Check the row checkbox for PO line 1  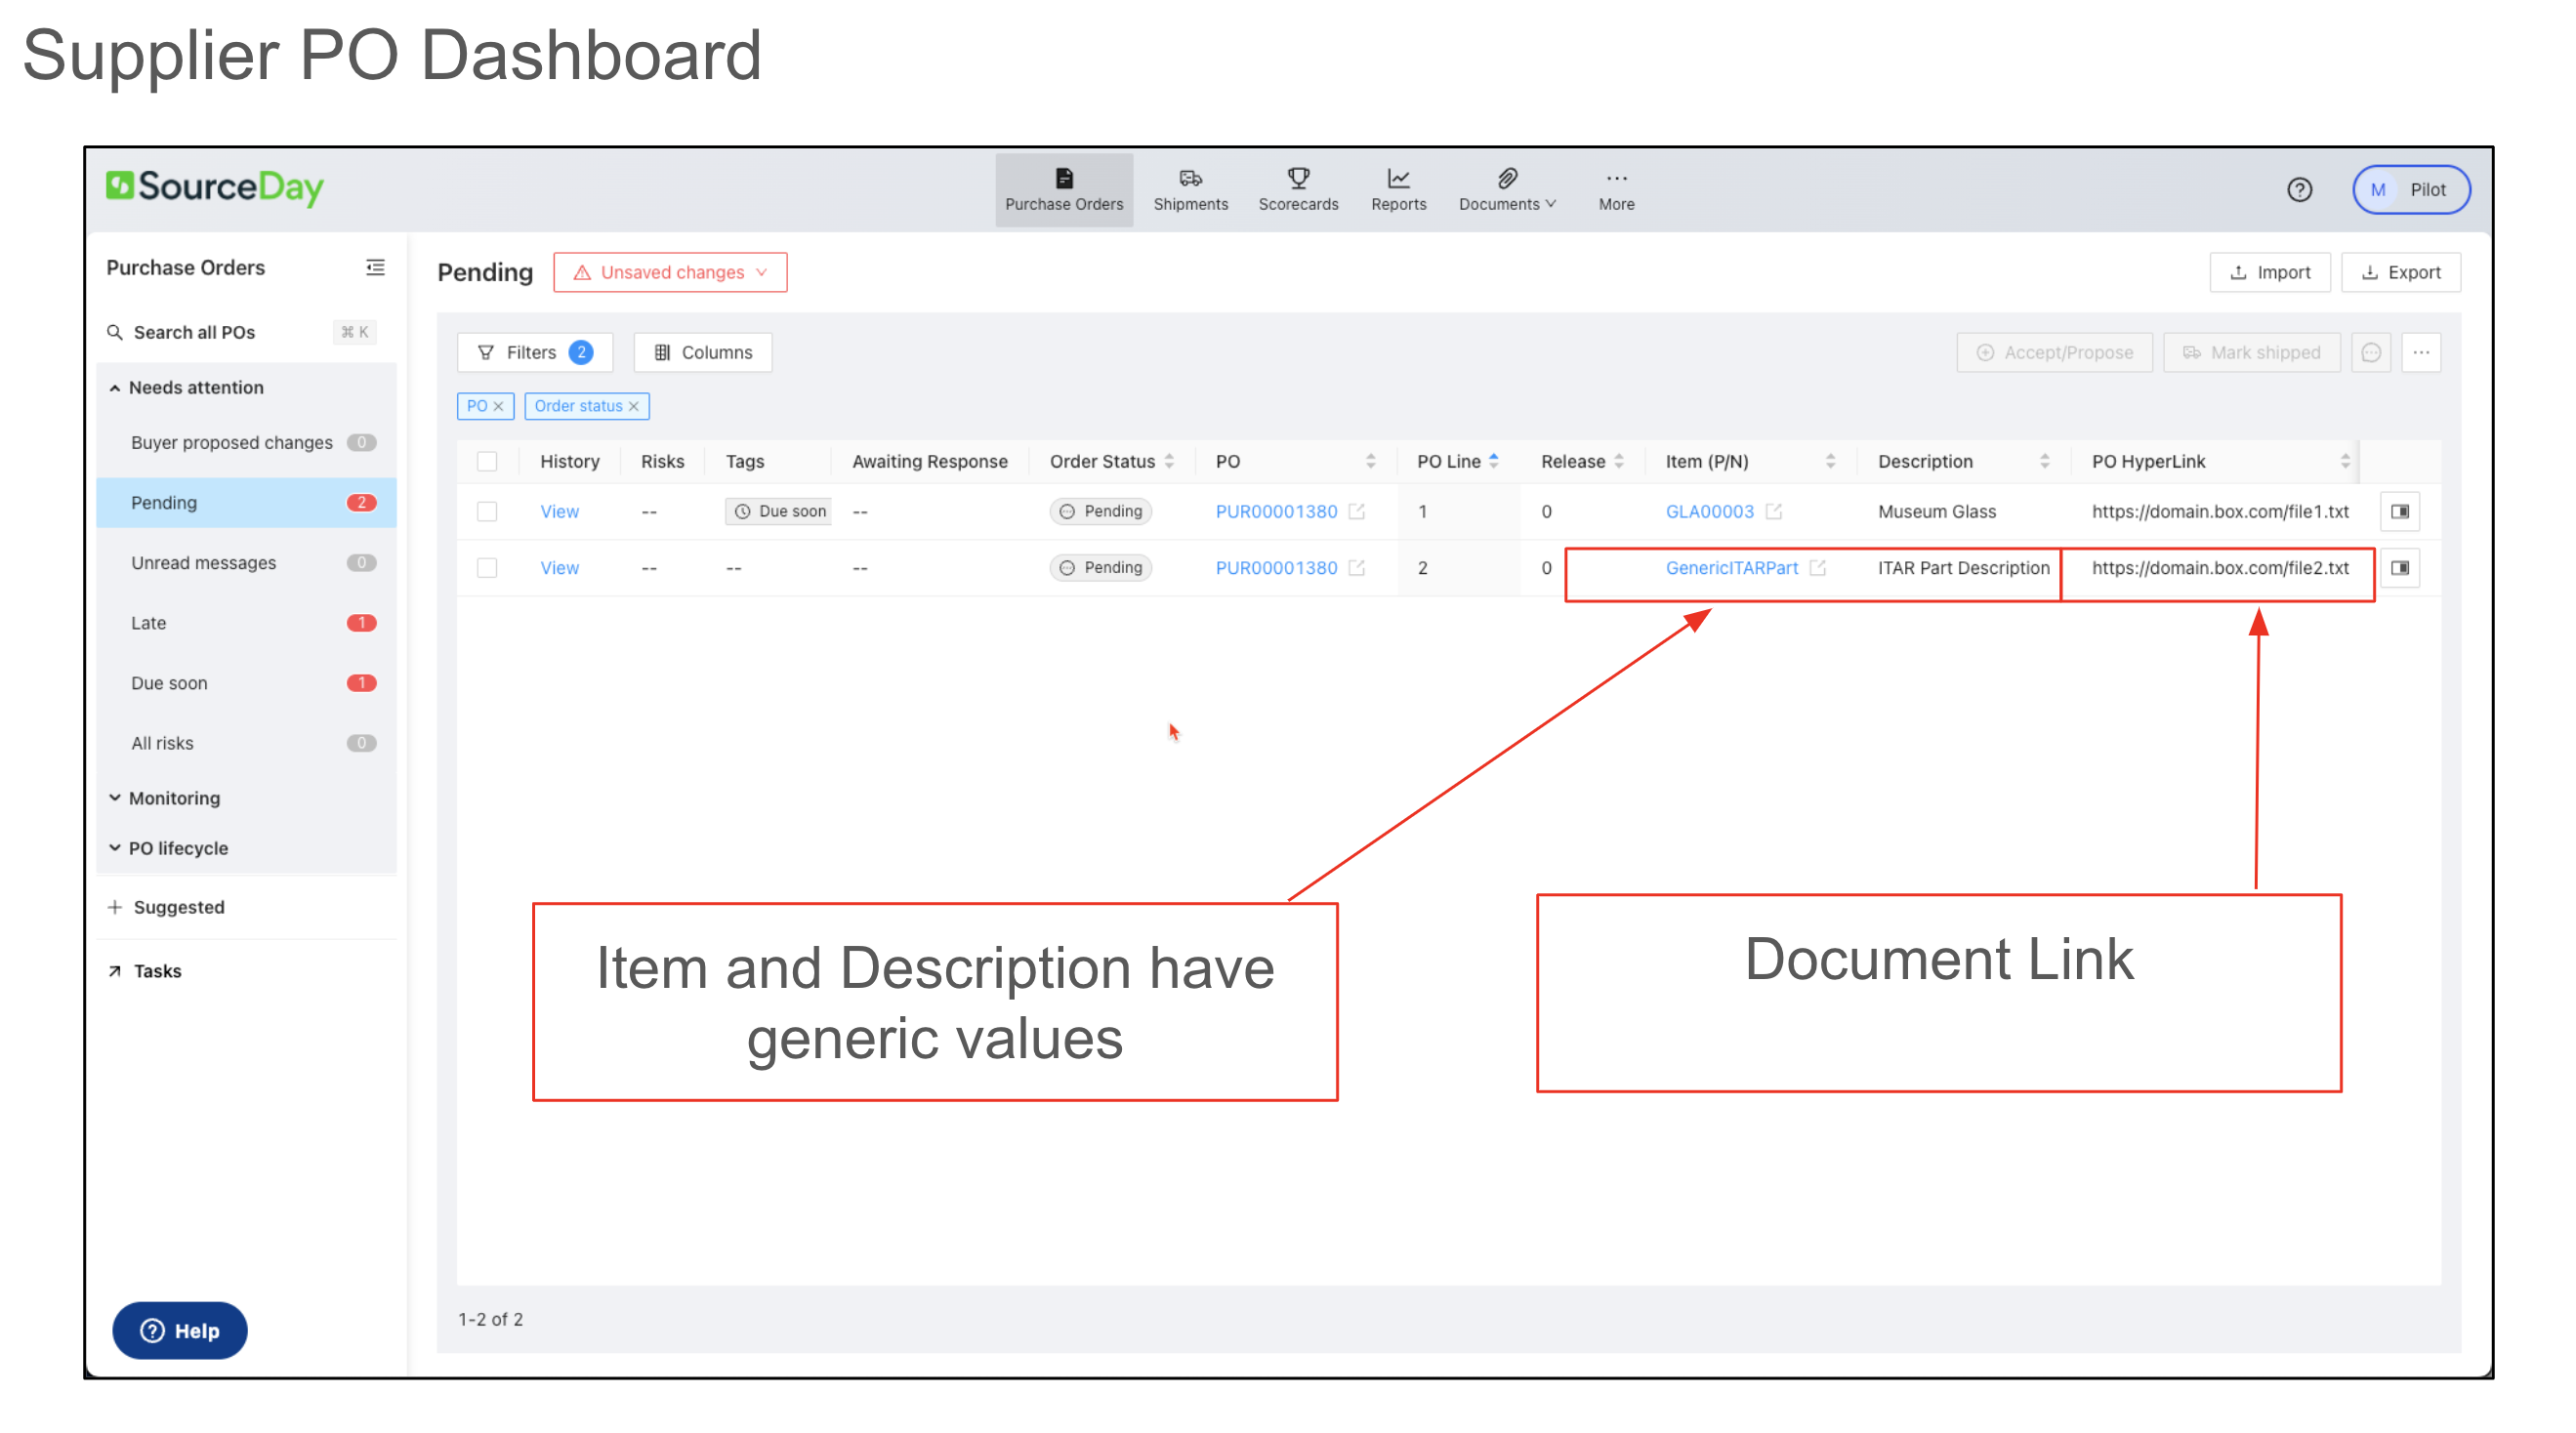tap(488, 511)
